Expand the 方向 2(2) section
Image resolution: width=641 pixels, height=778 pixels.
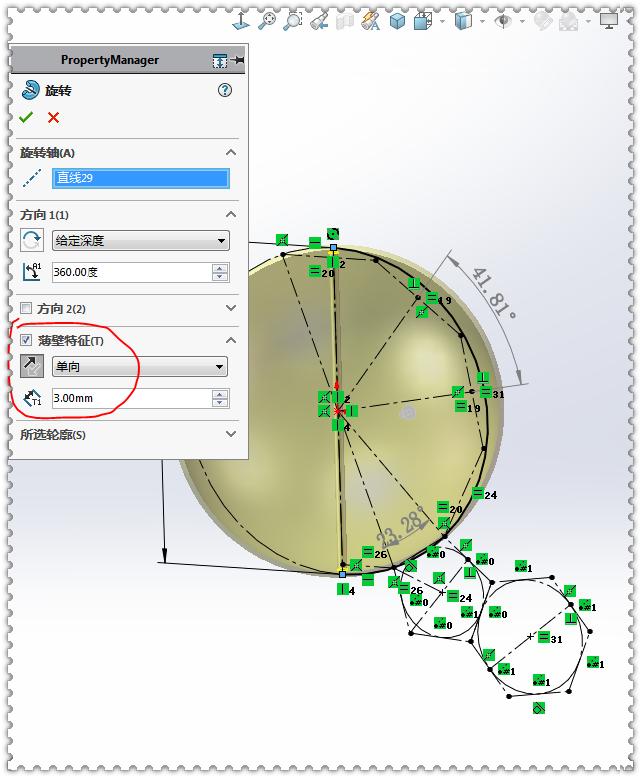pos(231,308)
